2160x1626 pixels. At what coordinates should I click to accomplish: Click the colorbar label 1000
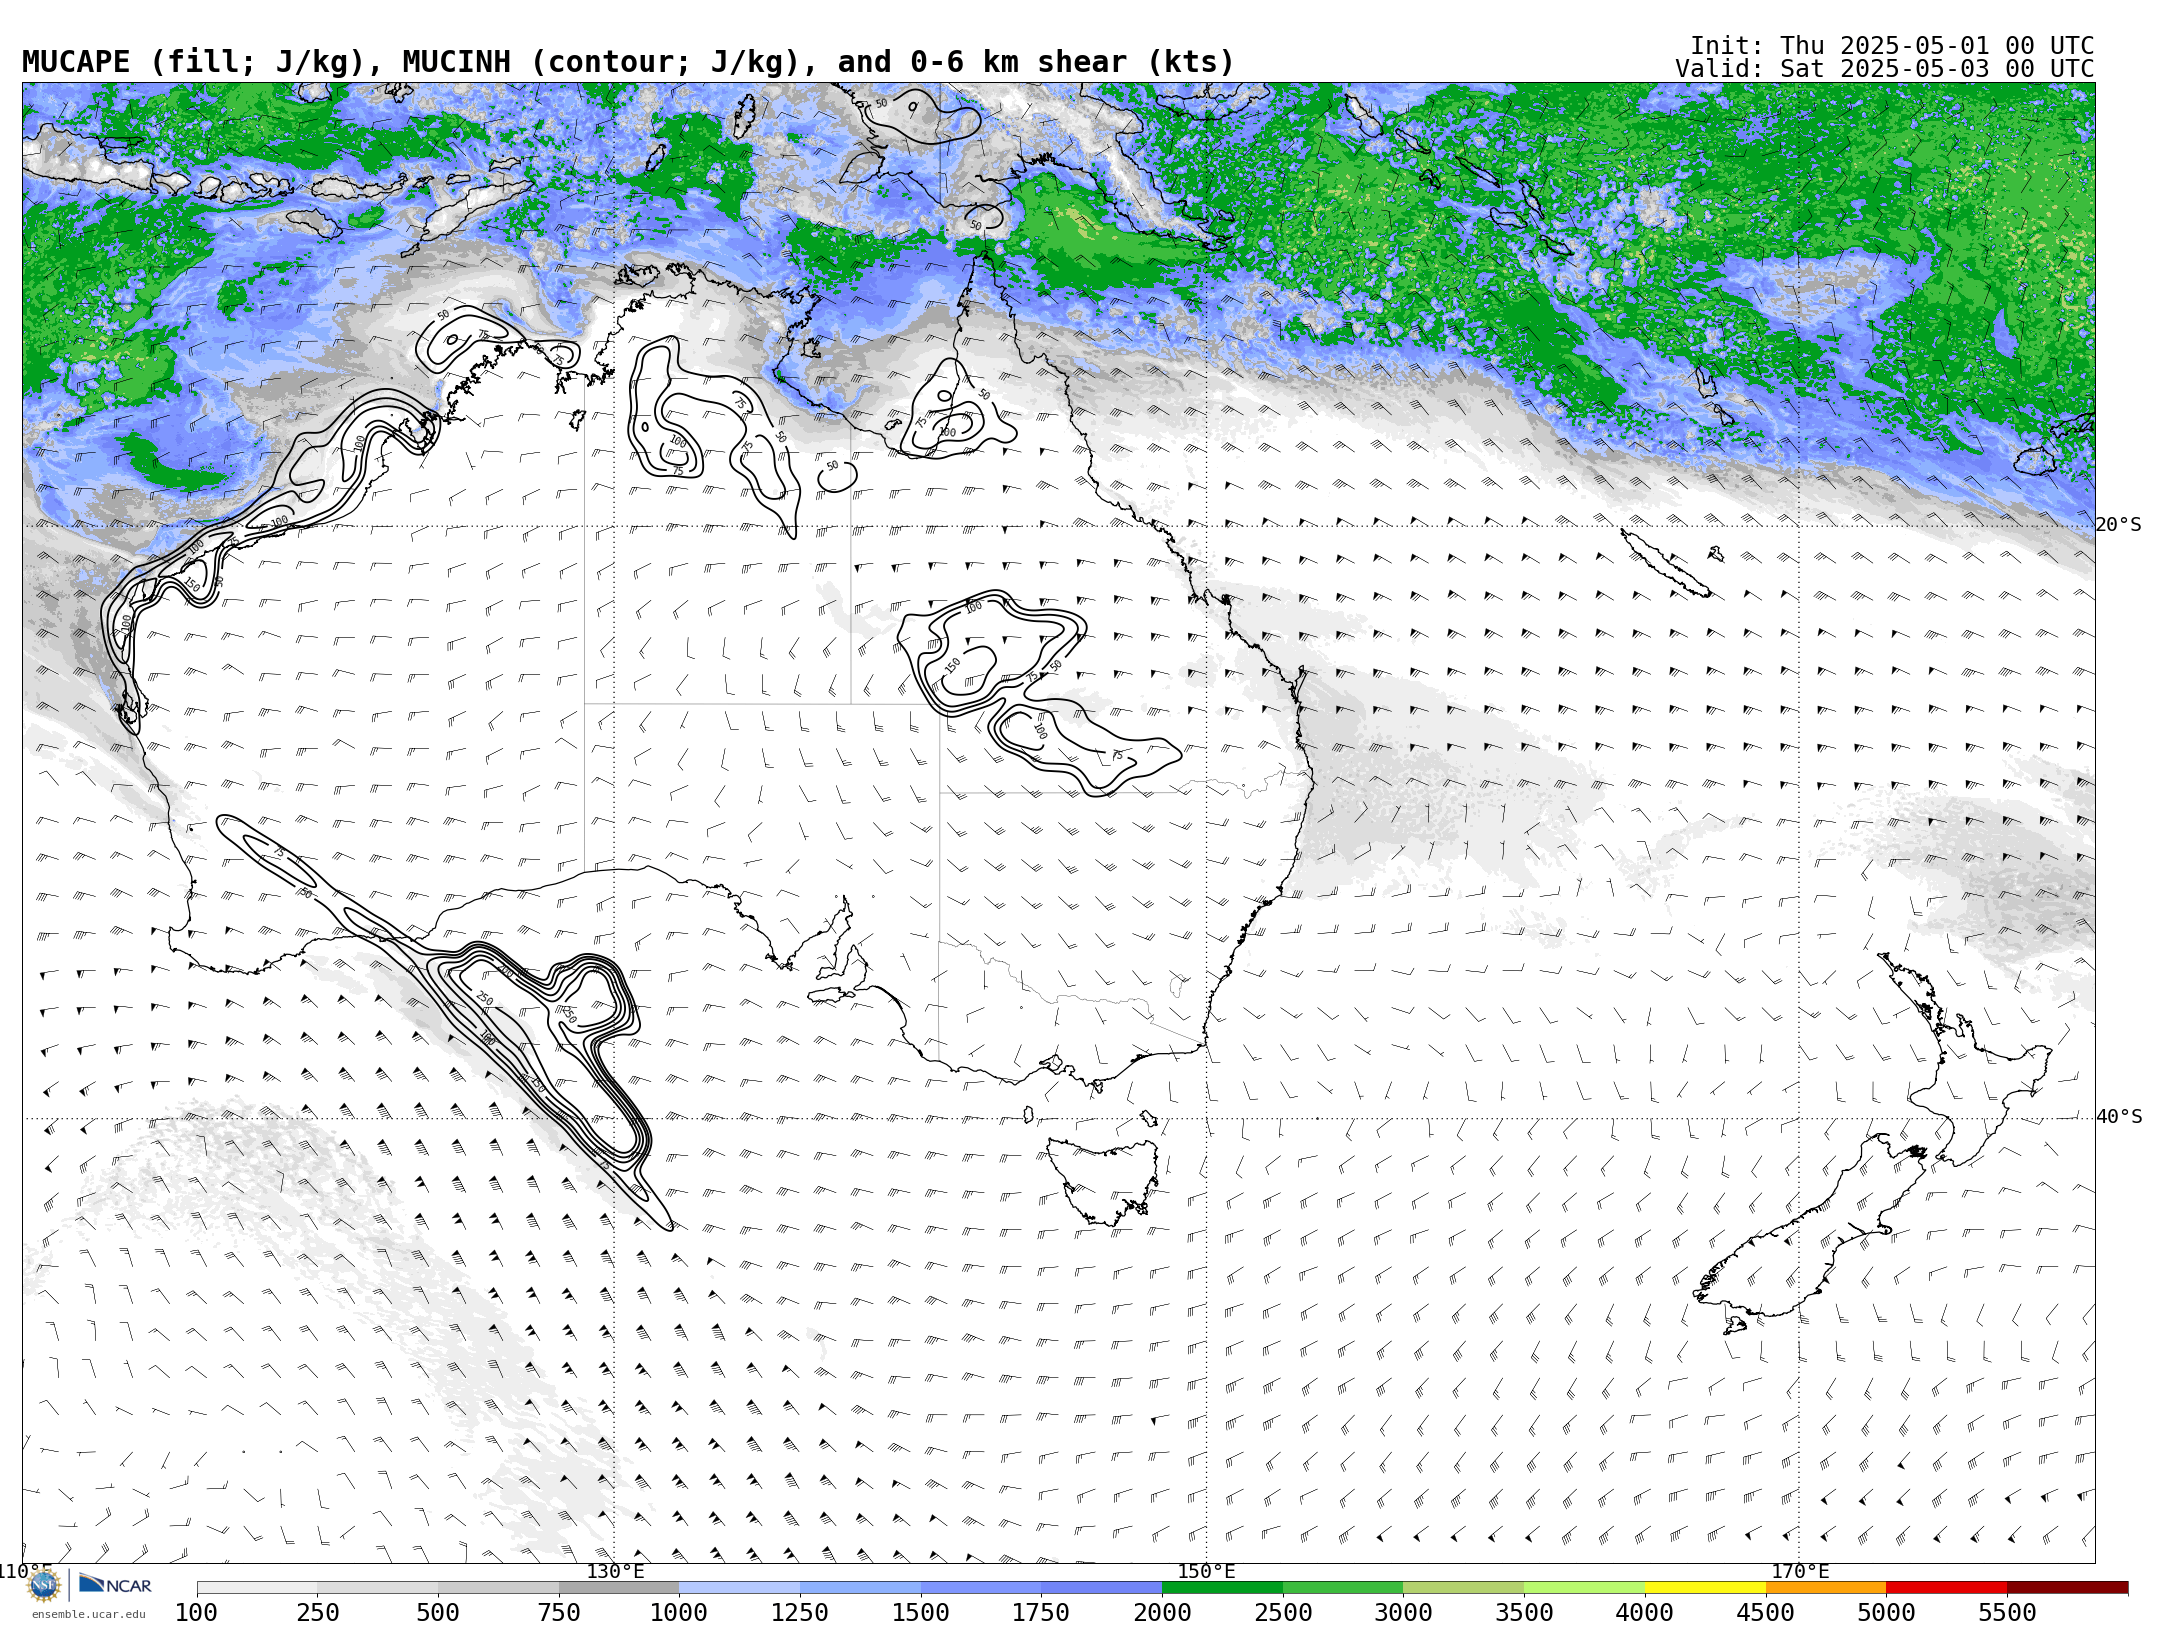click(x=680, y=1613)
